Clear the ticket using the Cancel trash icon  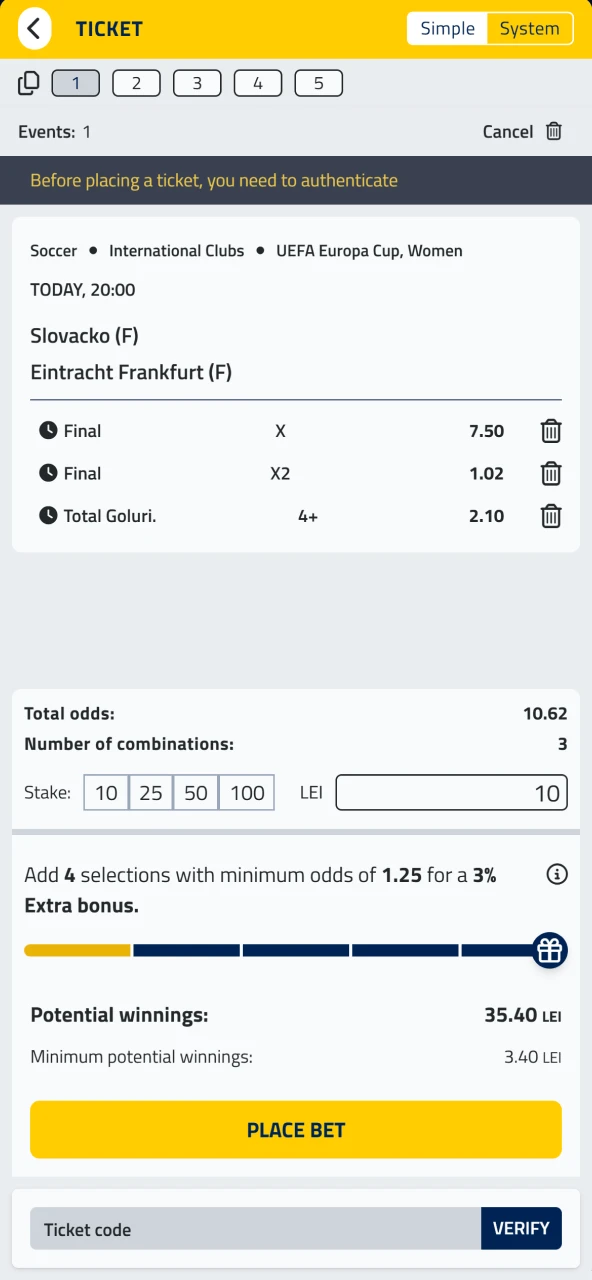(555, 131)
